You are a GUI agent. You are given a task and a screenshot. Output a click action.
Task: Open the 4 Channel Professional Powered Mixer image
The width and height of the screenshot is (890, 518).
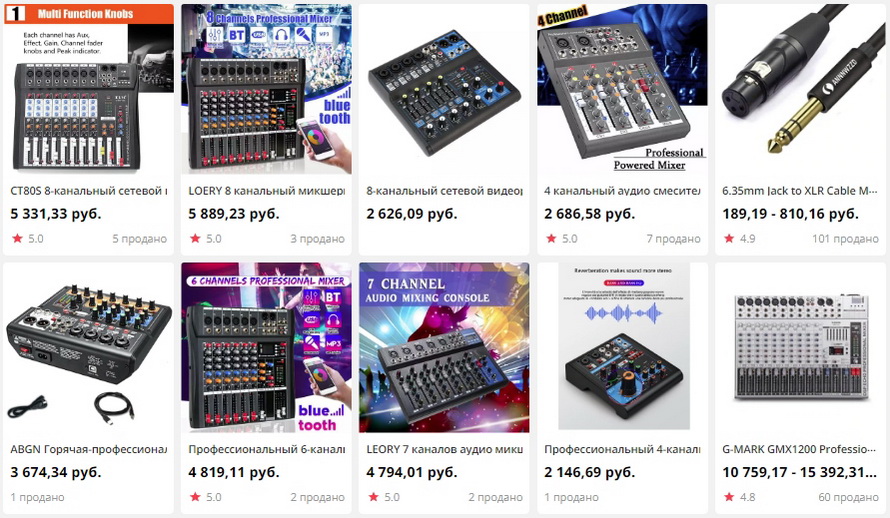(622, 89)
